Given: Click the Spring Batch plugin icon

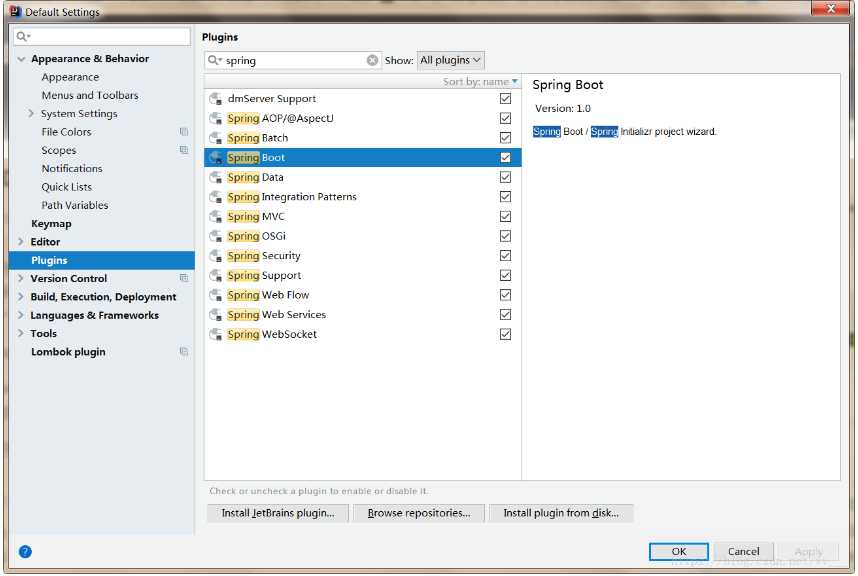Looking at the screenshot, I should tap(216, 138).
